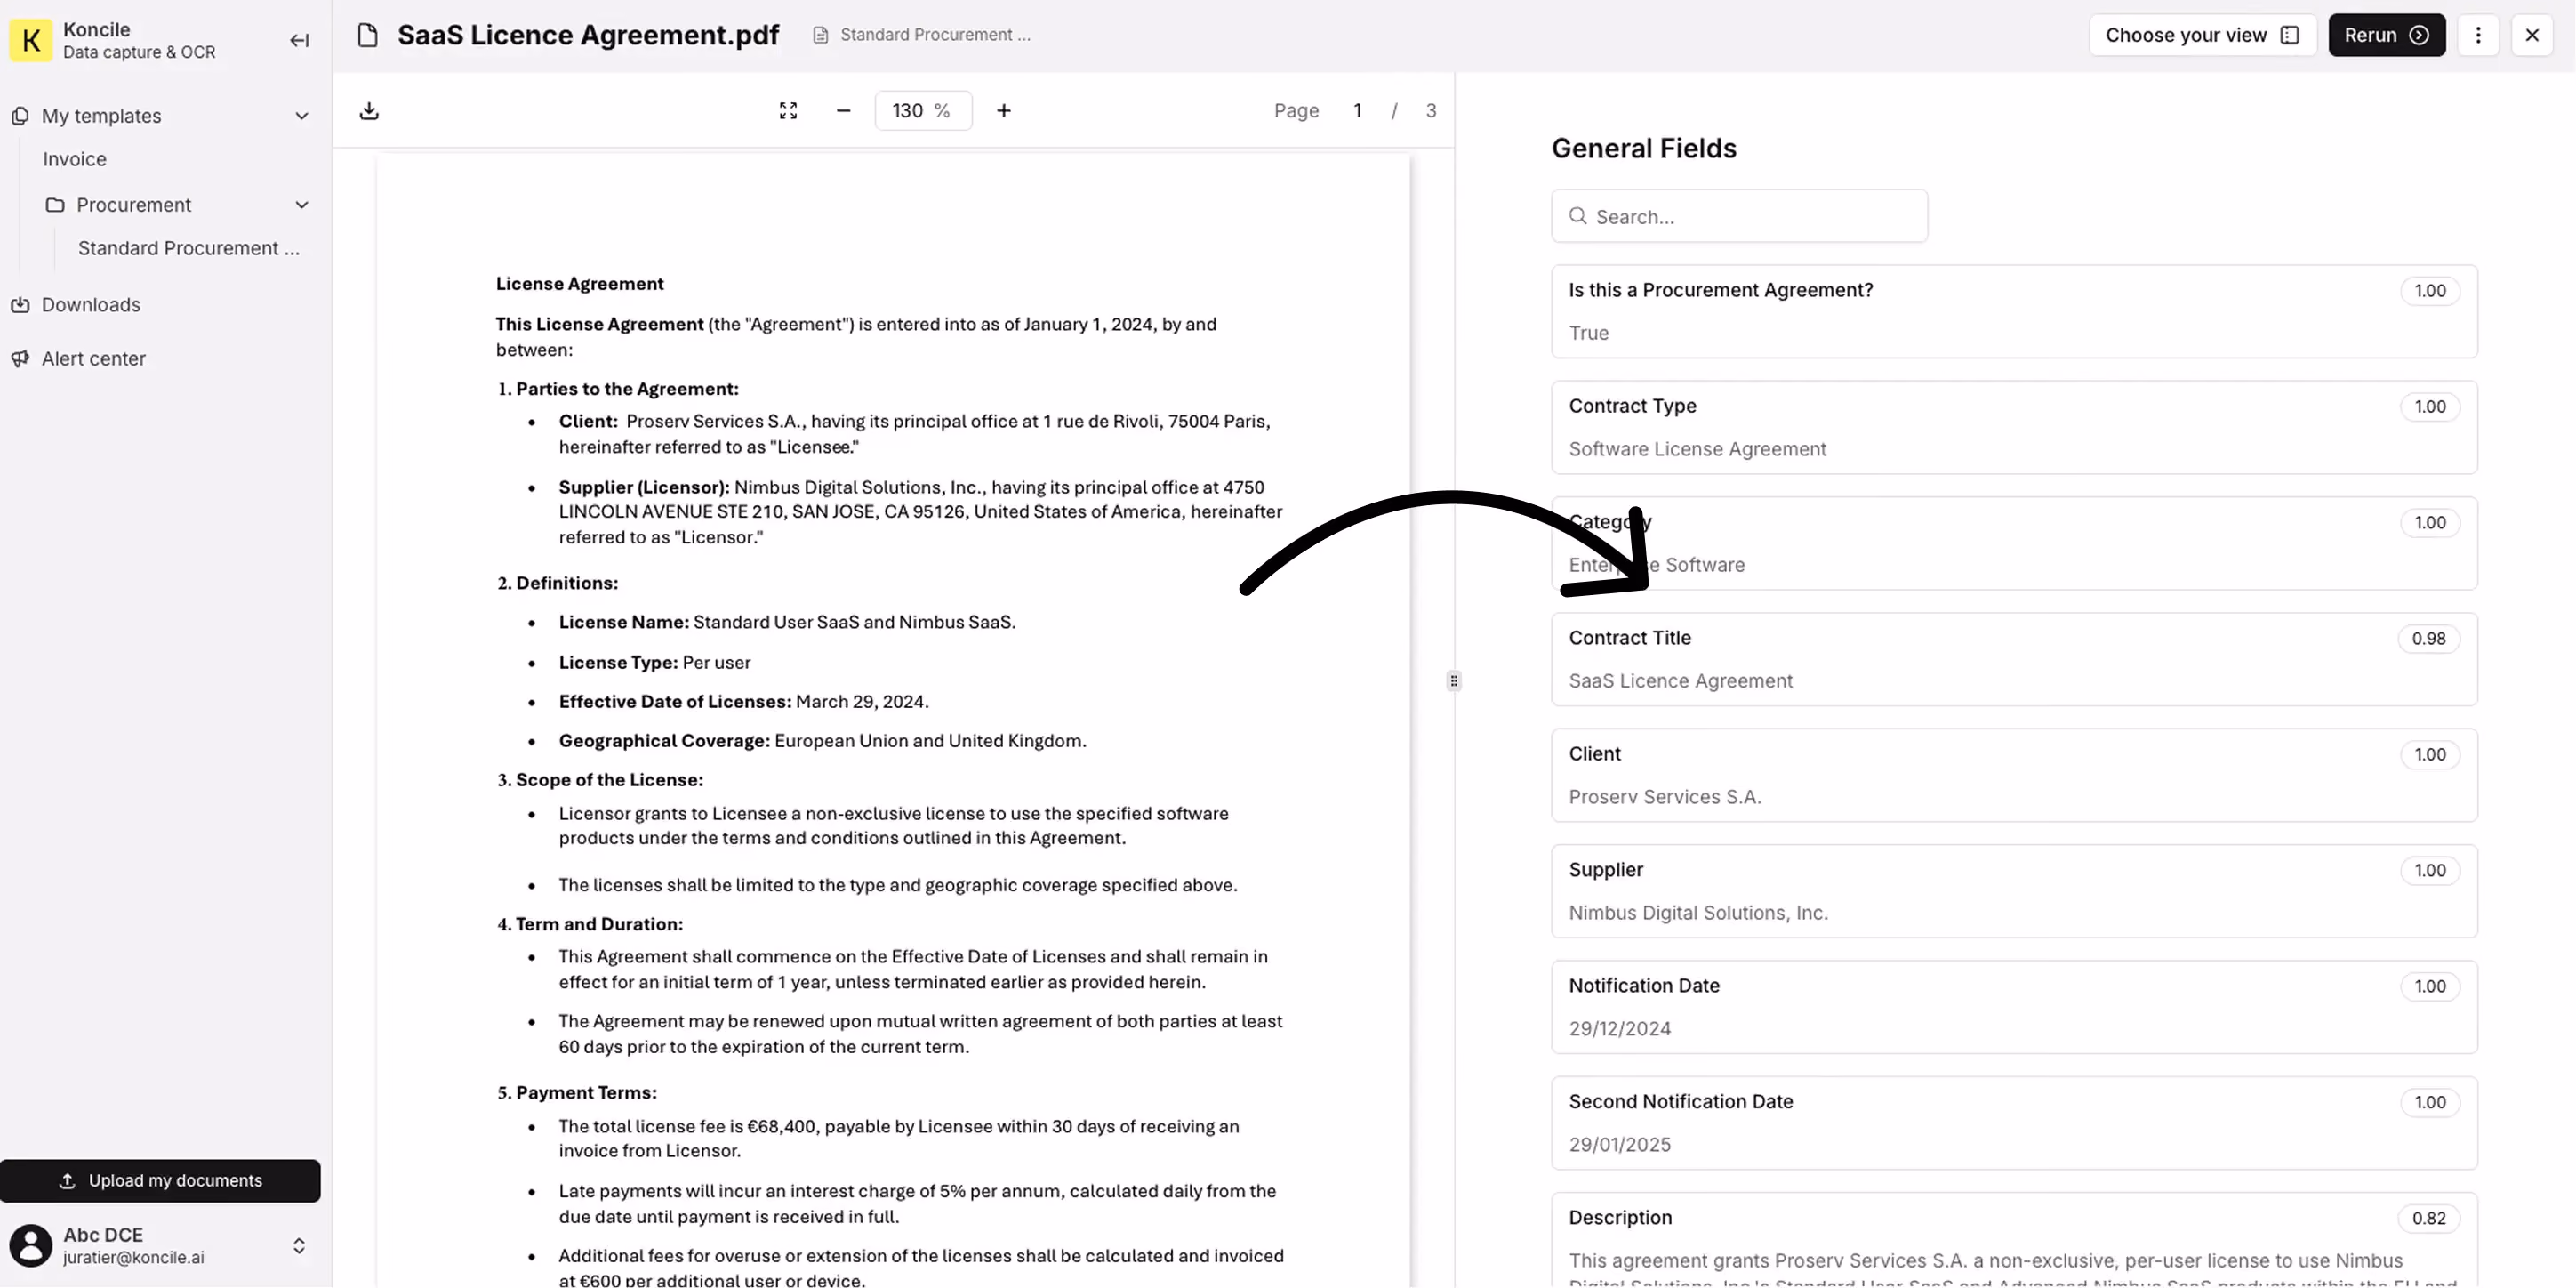Click the SaaS Licence Agreement value
The width and height of the screenshot is (2576, 1288).
1680,682
